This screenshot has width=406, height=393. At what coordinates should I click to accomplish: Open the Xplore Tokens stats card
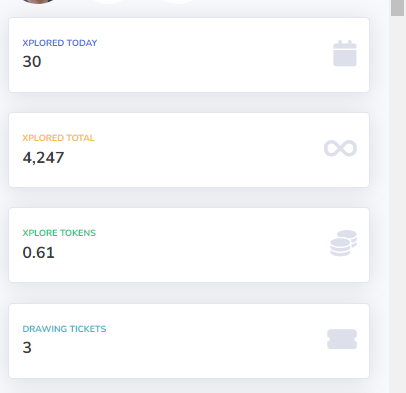(x=189, y=245)
